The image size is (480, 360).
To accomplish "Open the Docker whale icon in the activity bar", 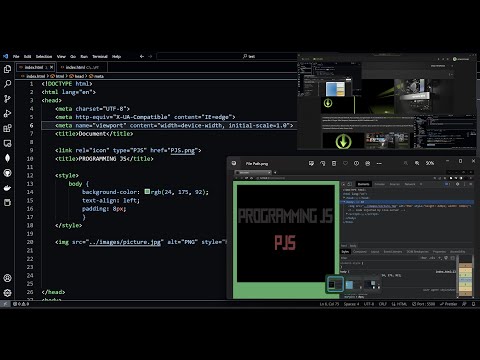I will pyautogui.click(x=7, y=188).
